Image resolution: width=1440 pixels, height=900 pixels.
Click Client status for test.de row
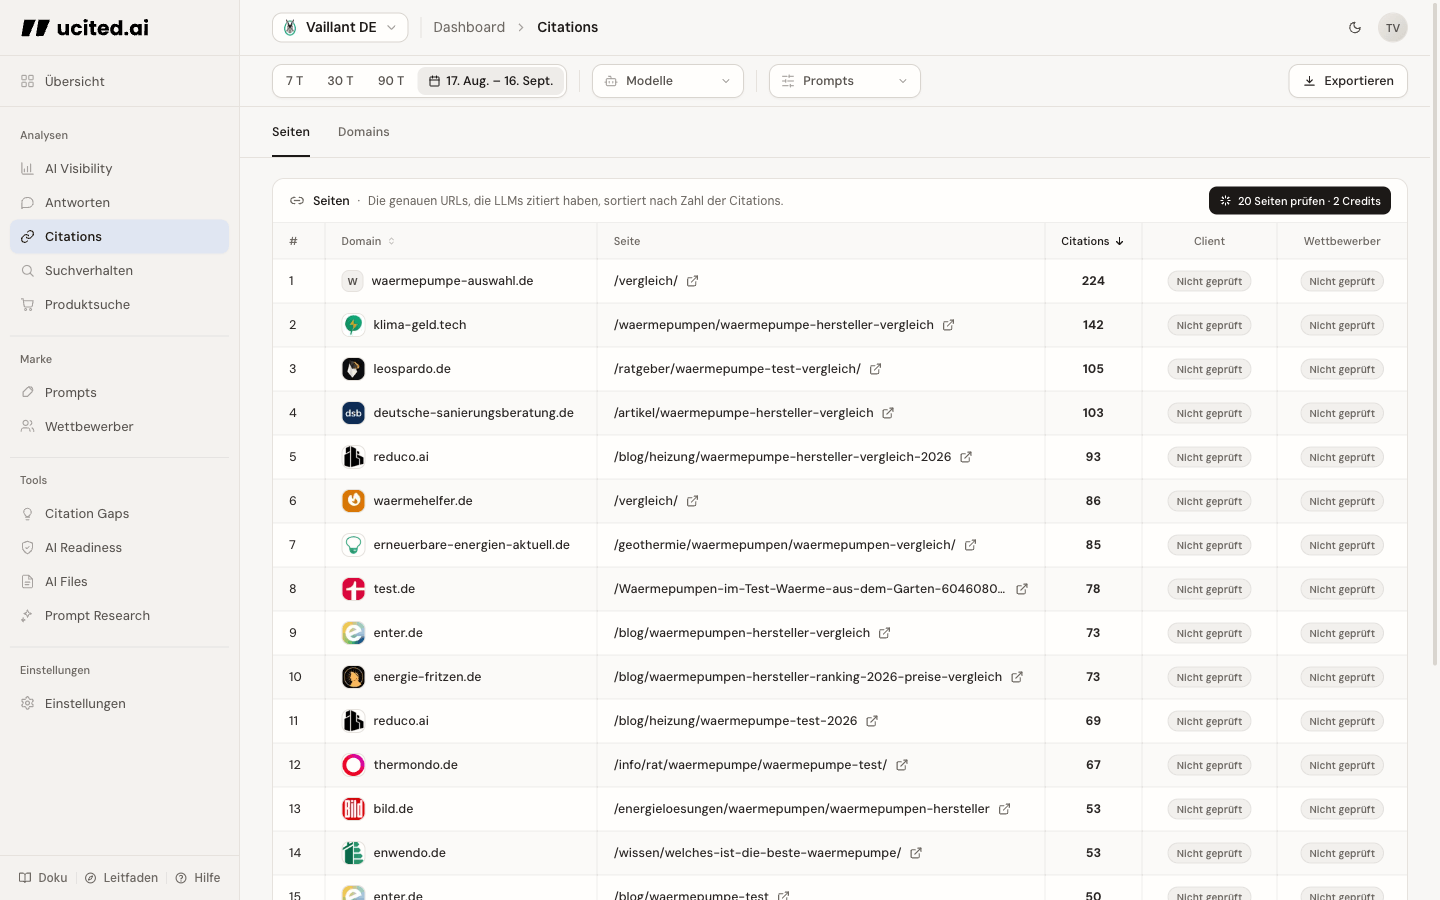(1209, 589)
